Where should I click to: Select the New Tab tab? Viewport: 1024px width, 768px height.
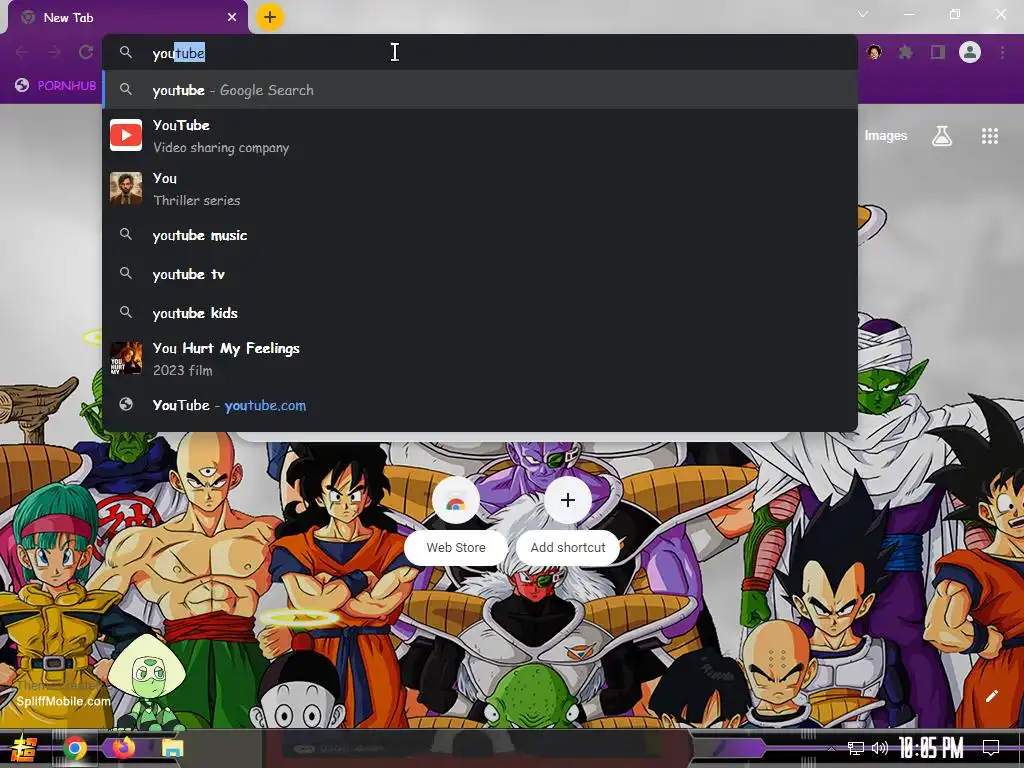pos(127,18)
